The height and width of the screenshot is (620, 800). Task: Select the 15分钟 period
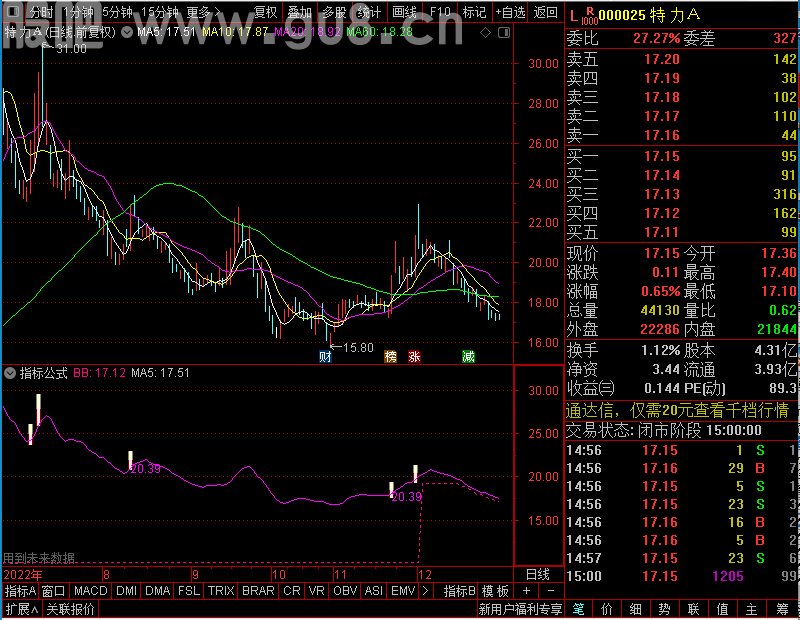pos(159,12)
